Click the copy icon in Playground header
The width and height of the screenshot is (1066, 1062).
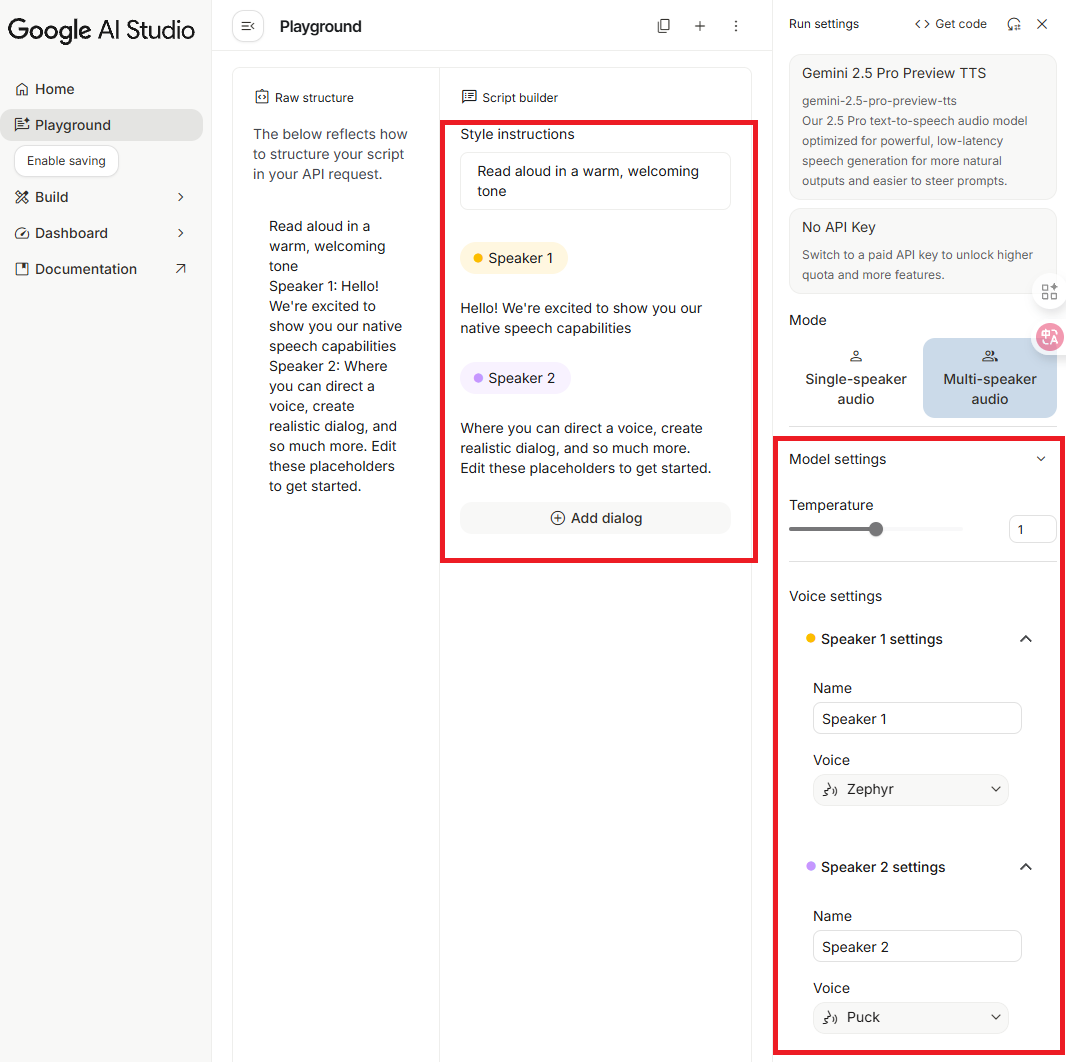pyautogui.click(x=663, y=26)
